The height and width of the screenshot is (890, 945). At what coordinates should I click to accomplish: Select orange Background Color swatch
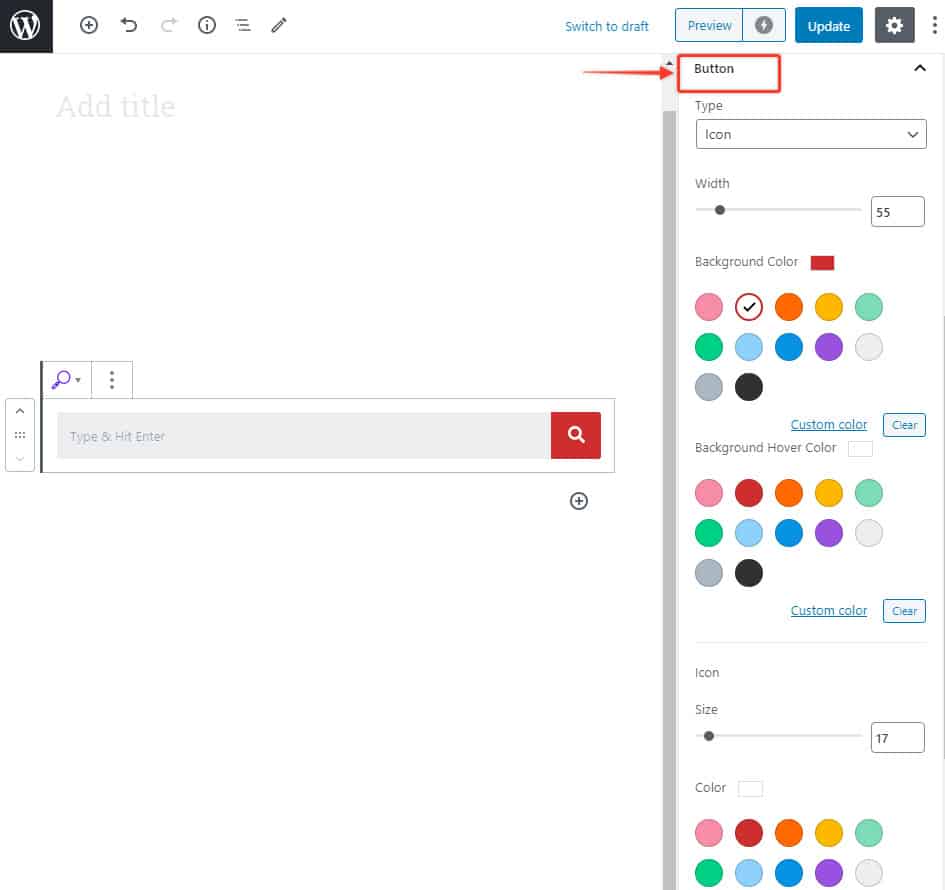click(x=789, y=306)
